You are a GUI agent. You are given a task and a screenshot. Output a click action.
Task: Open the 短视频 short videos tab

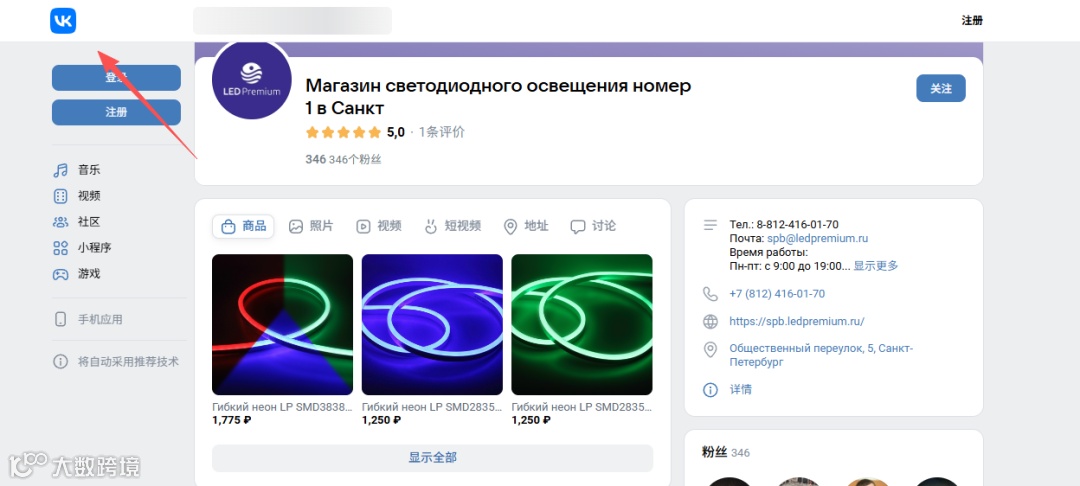[x=452, y=226]
